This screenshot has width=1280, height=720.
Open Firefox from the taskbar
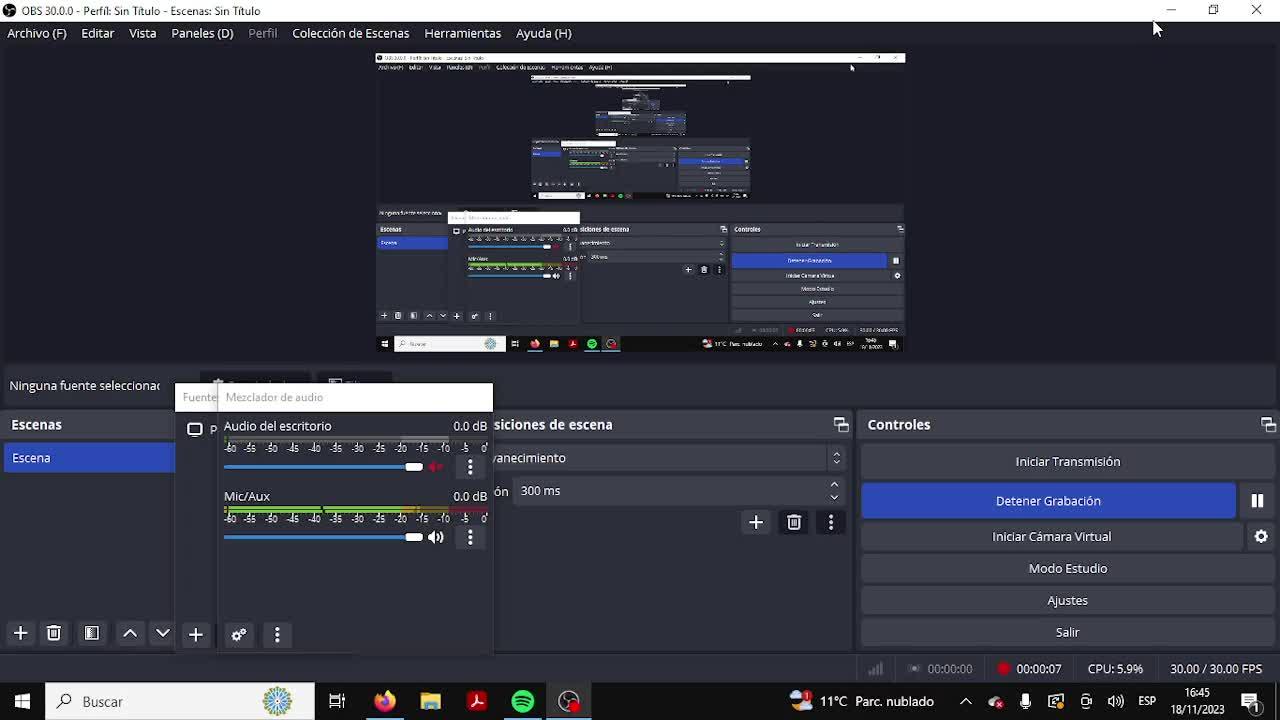[x=385, y=701]
